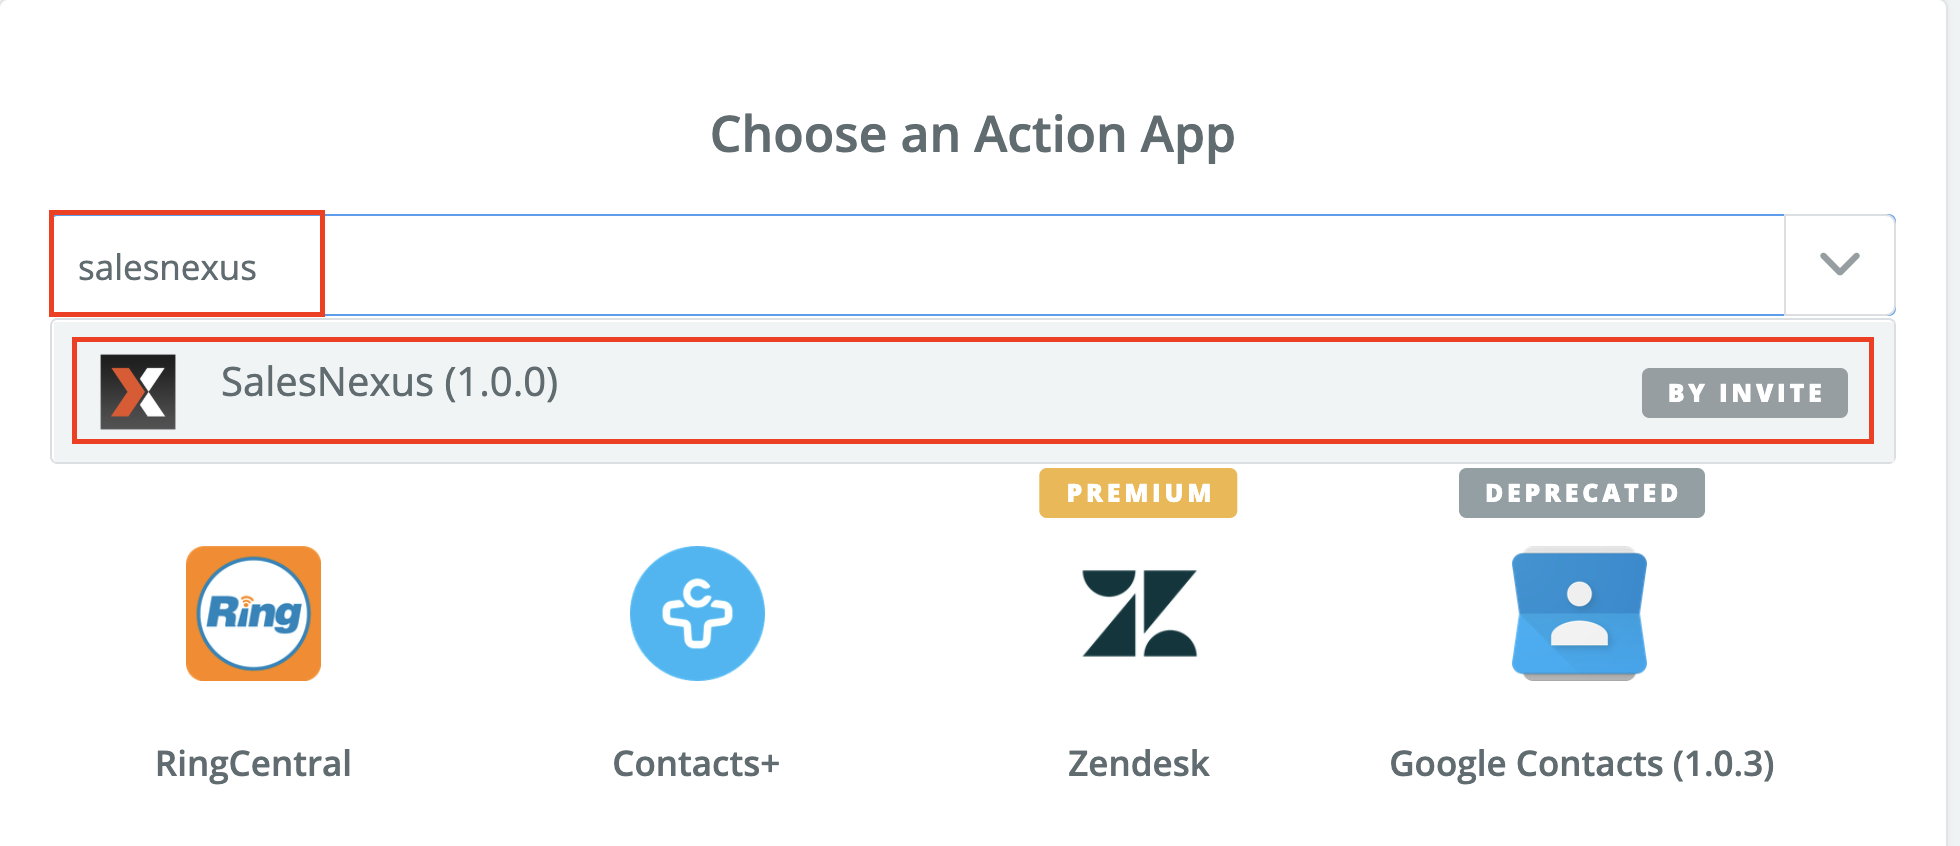
Task: Click the SalesNexus X logo icon
Action: (138, 392)
